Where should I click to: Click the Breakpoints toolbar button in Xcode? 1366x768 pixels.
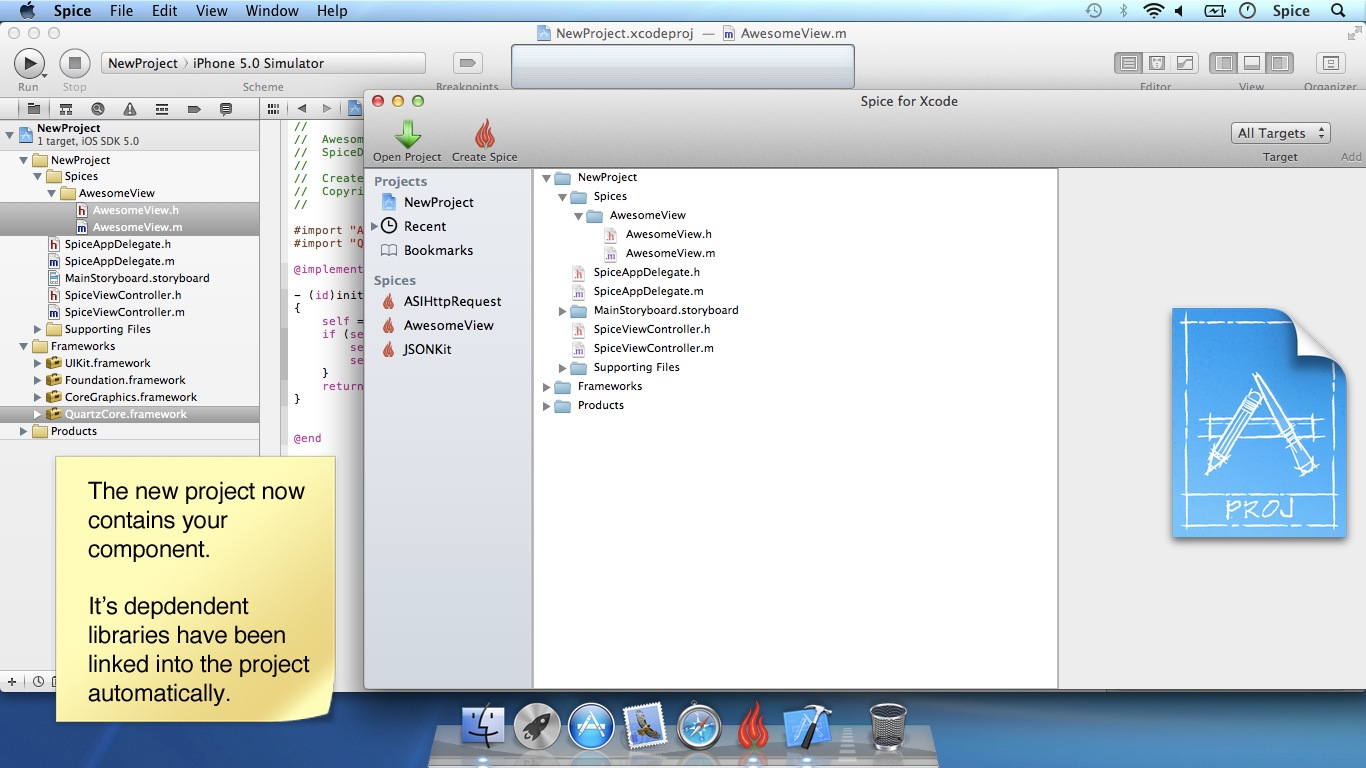[x=467, y=63]
